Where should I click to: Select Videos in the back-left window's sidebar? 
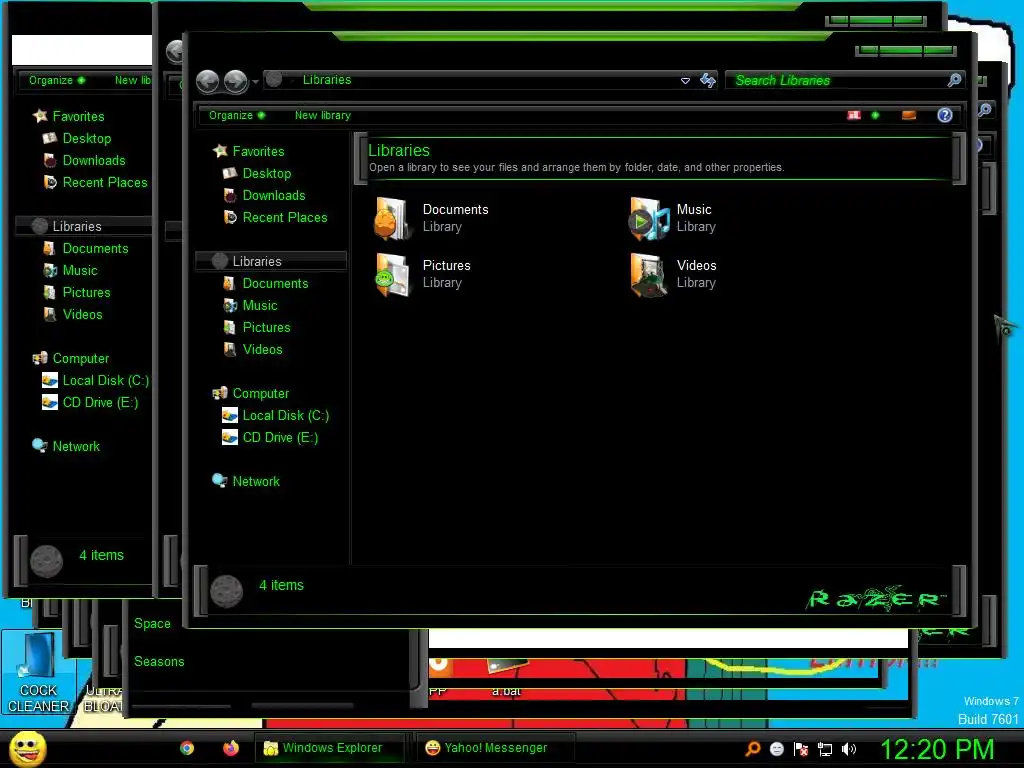tap(82, 315)
